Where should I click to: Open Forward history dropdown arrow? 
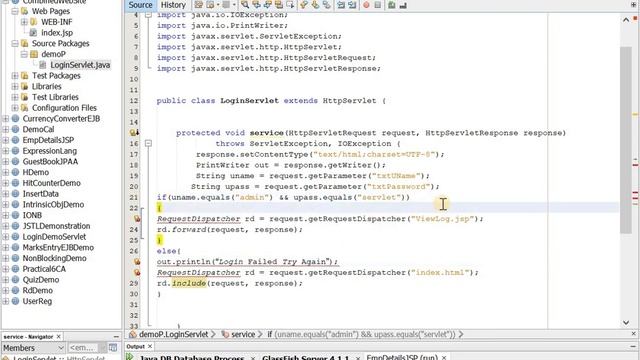click(234, 5)
